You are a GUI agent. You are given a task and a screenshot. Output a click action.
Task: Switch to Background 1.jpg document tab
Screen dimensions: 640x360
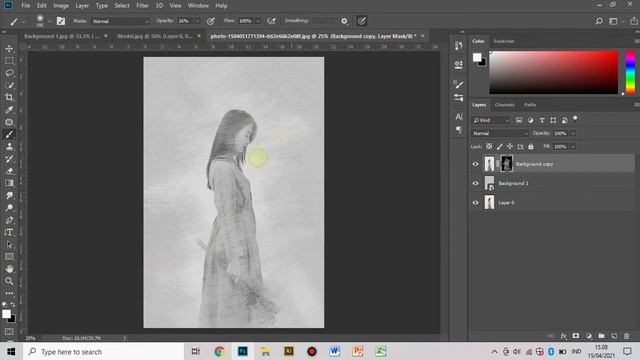coord(61,36)
